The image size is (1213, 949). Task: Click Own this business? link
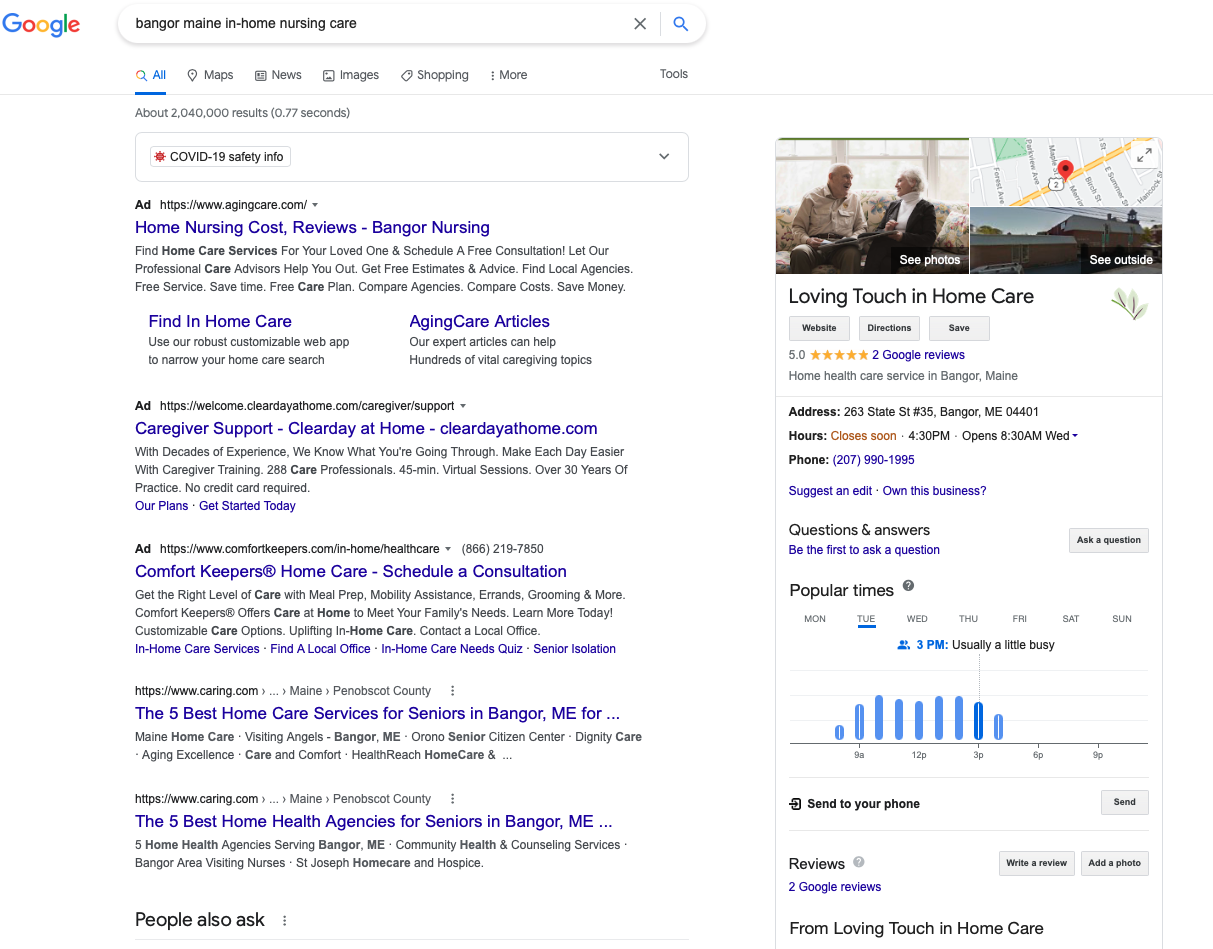pos(934,491)
